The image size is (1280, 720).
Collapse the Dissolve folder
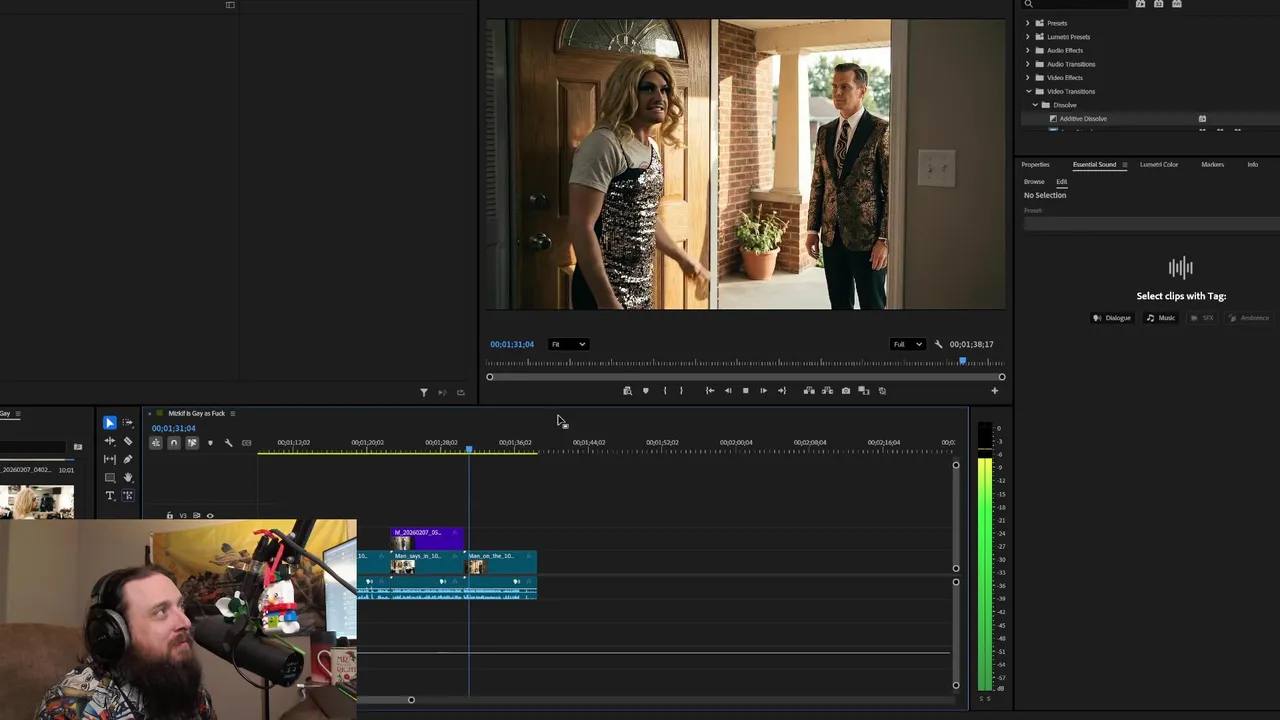tap(1035, 105)
